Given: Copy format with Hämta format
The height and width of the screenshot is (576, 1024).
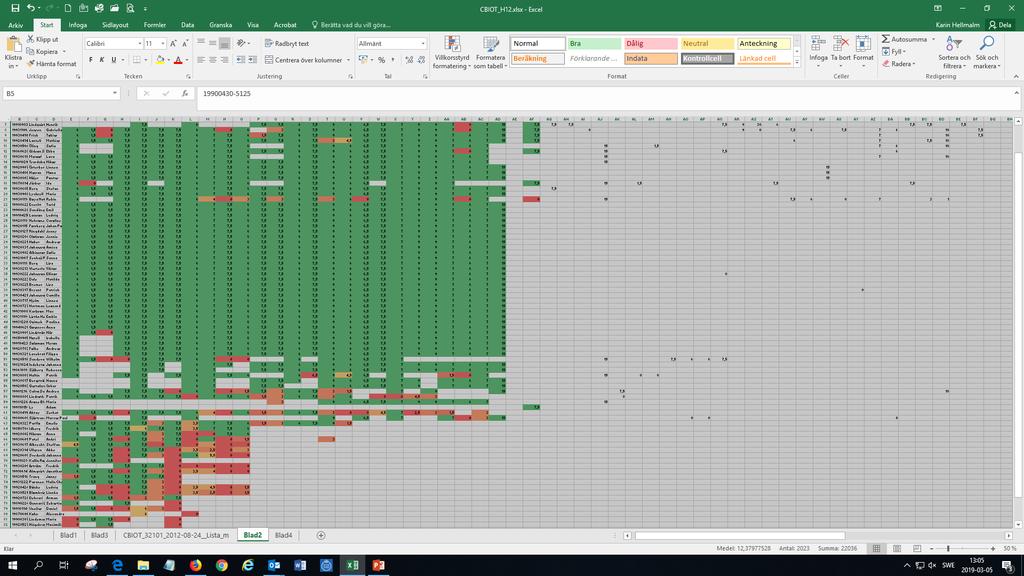Looking at the screenshot, I should 52,64.
